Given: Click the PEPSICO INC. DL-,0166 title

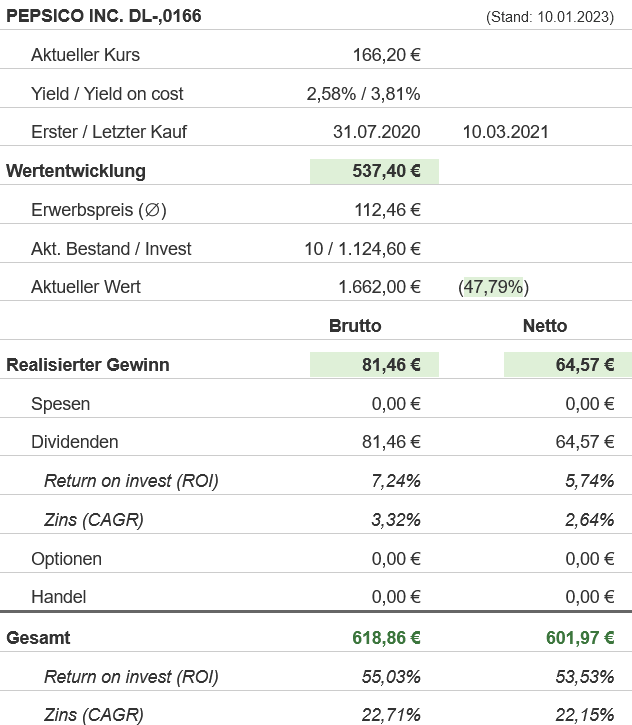Looking at the screenshot, I should pos(103,16).
